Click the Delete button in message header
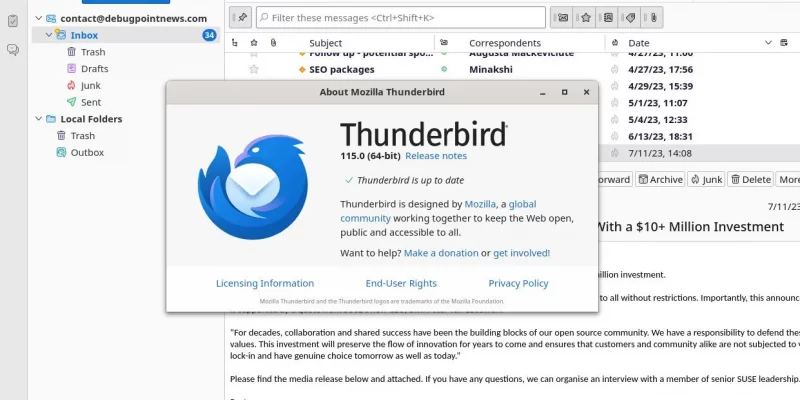This screenshot has width=800, height=400. pos(751,180)
